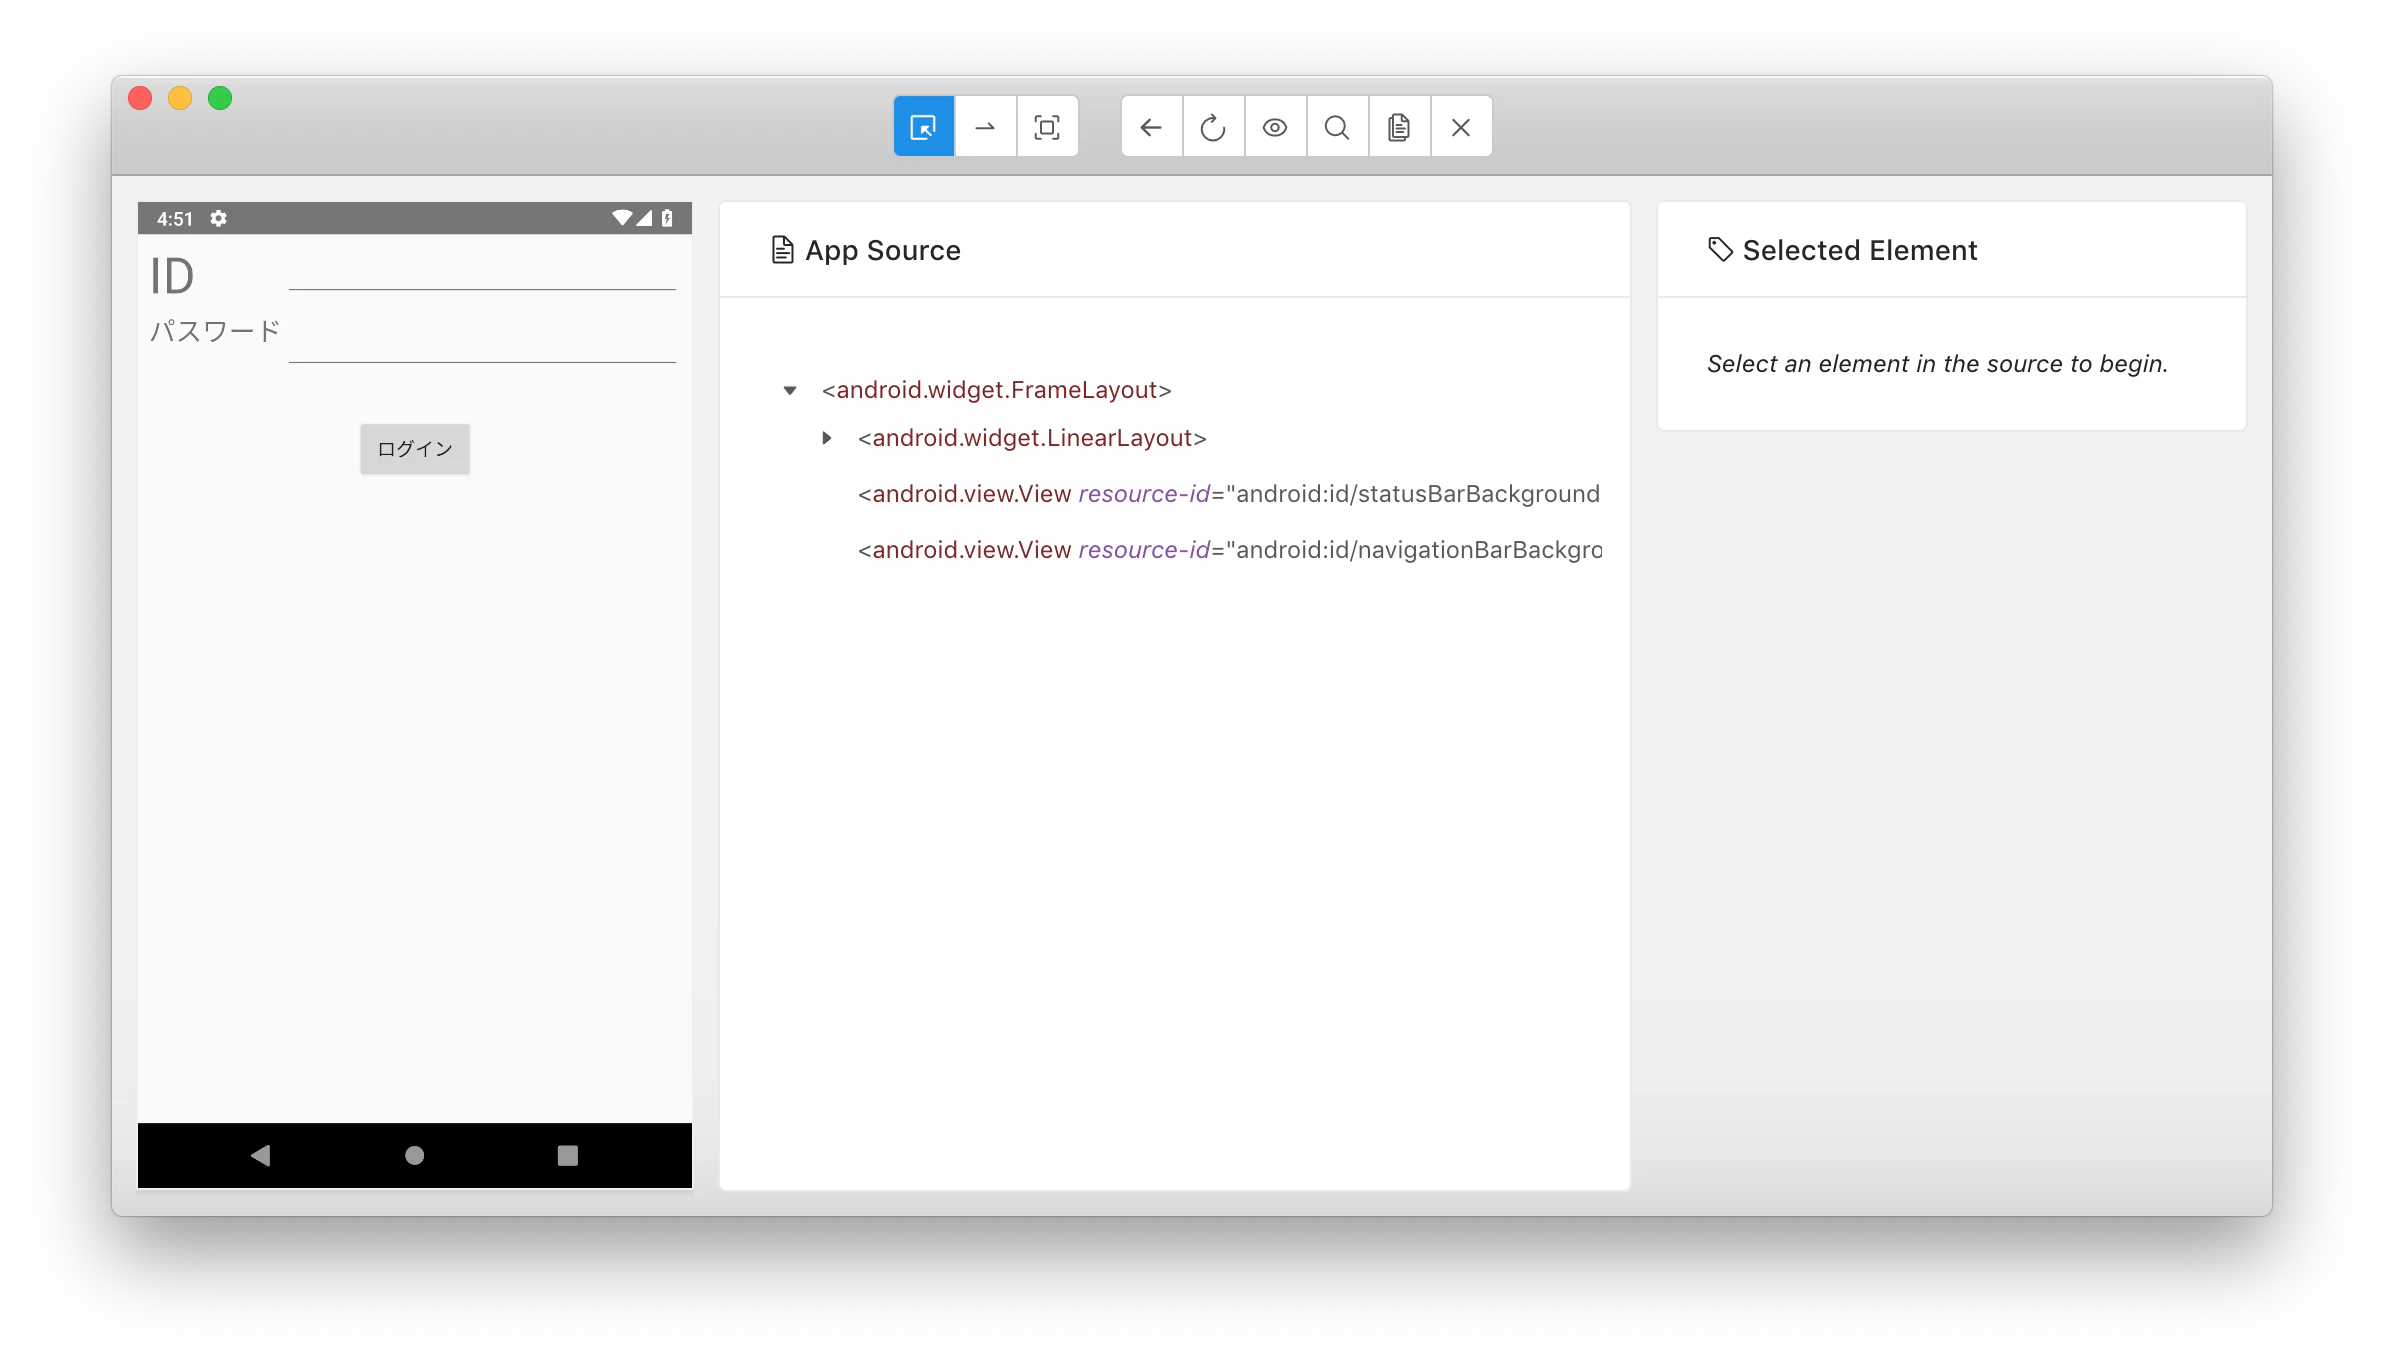Maximize window with green button
Image resolution: width=2384 pixels, height=1364 pixels.
(220, 98)
